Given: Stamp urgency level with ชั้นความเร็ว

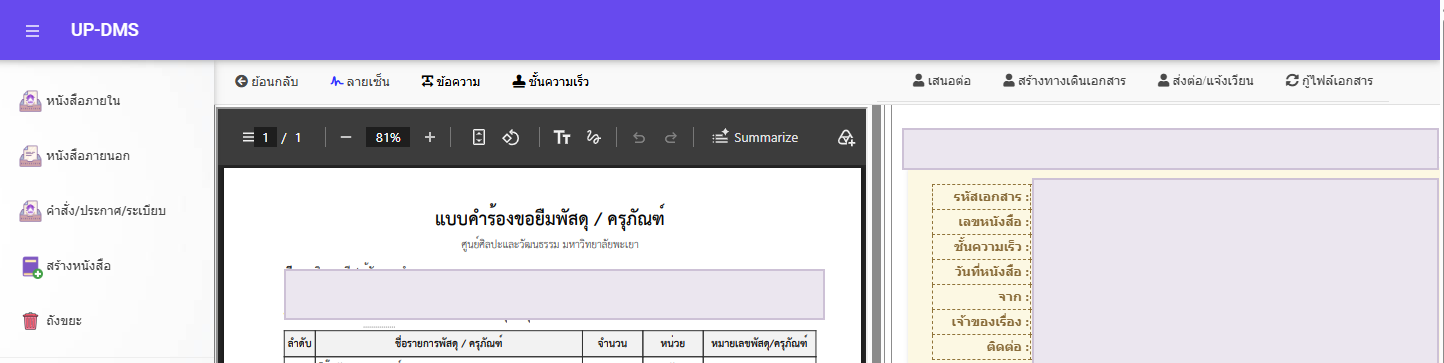Looking at the screenshot, I should [x=550, y=81].
